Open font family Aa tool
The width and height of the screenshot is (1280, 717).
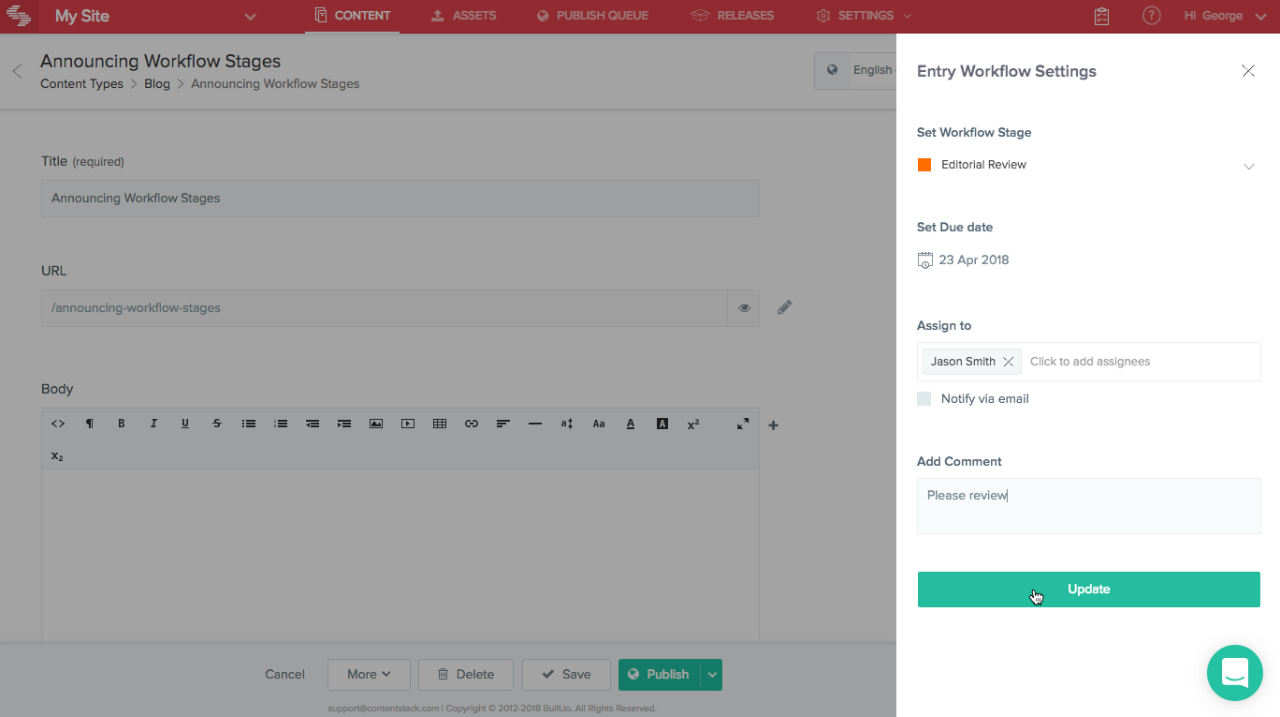click(599, 424)
